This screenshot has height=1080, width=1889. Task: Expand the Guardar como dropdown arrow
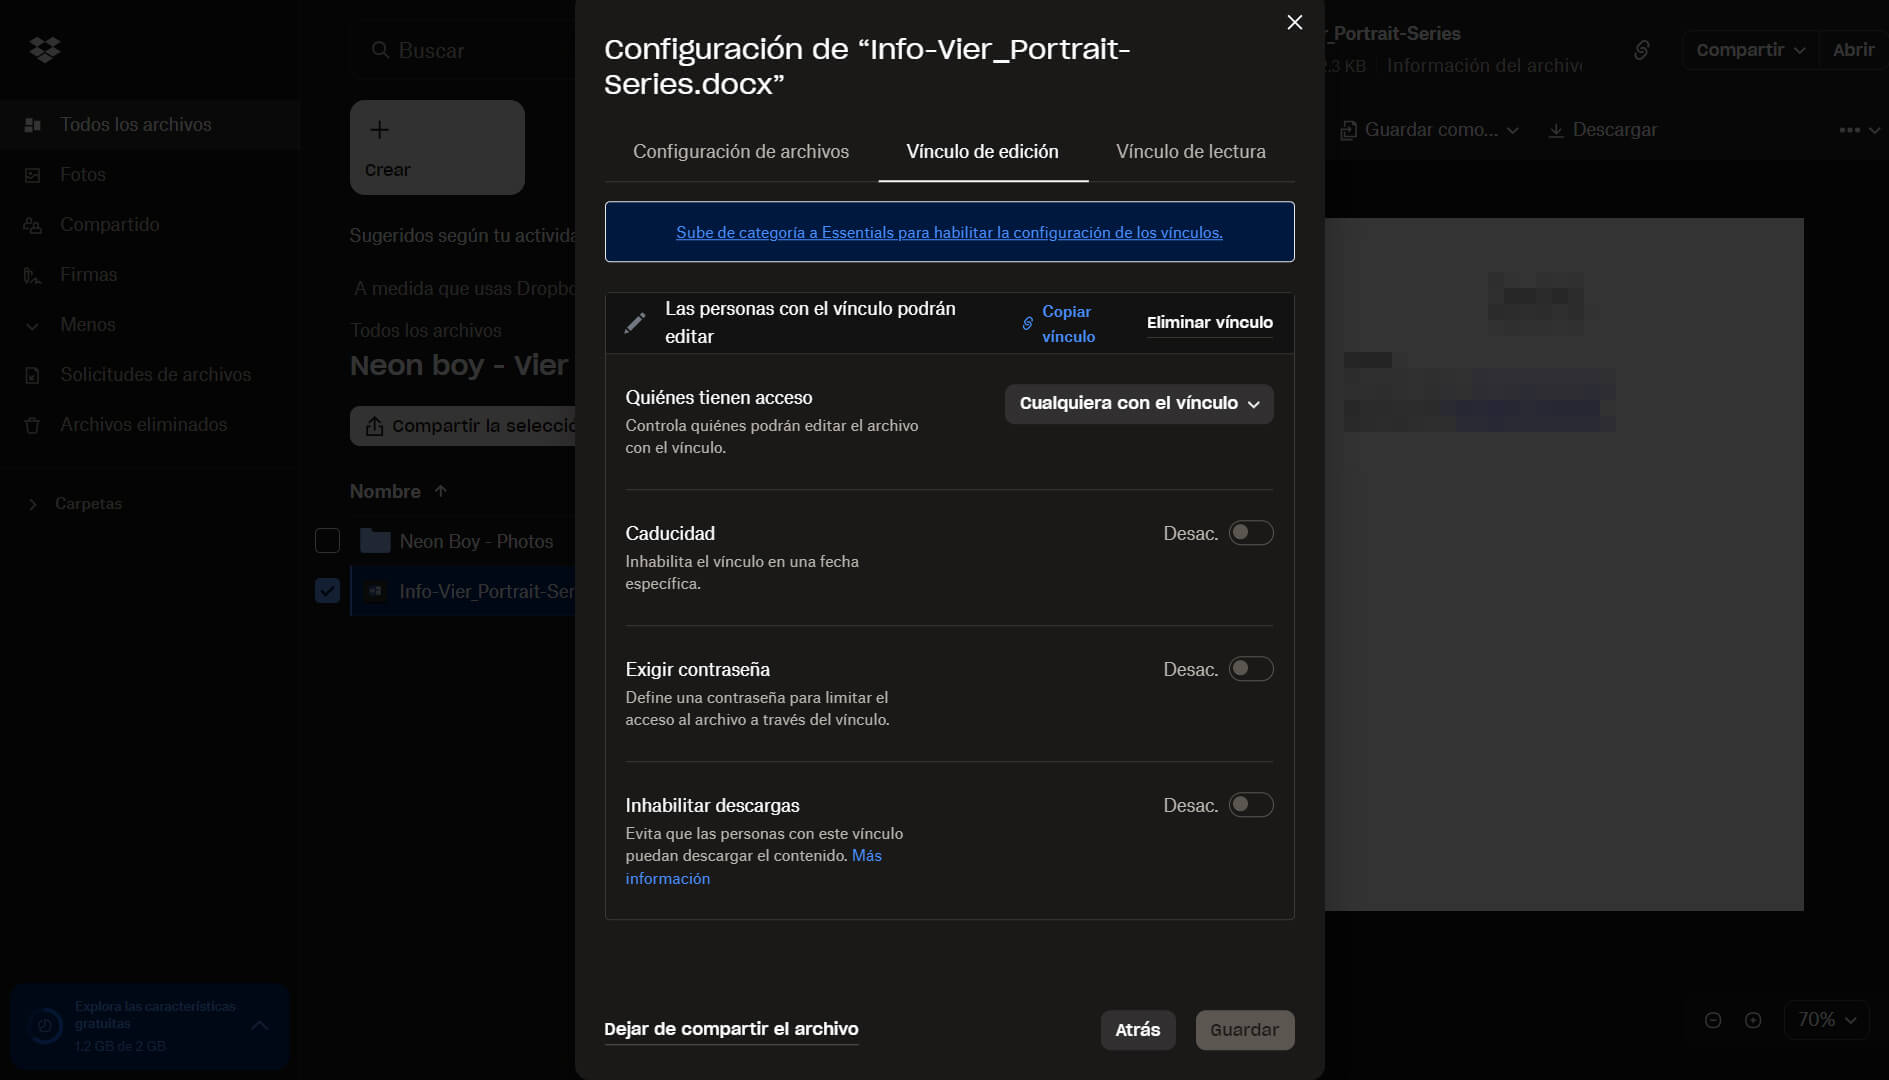[x=1513, y=130]
